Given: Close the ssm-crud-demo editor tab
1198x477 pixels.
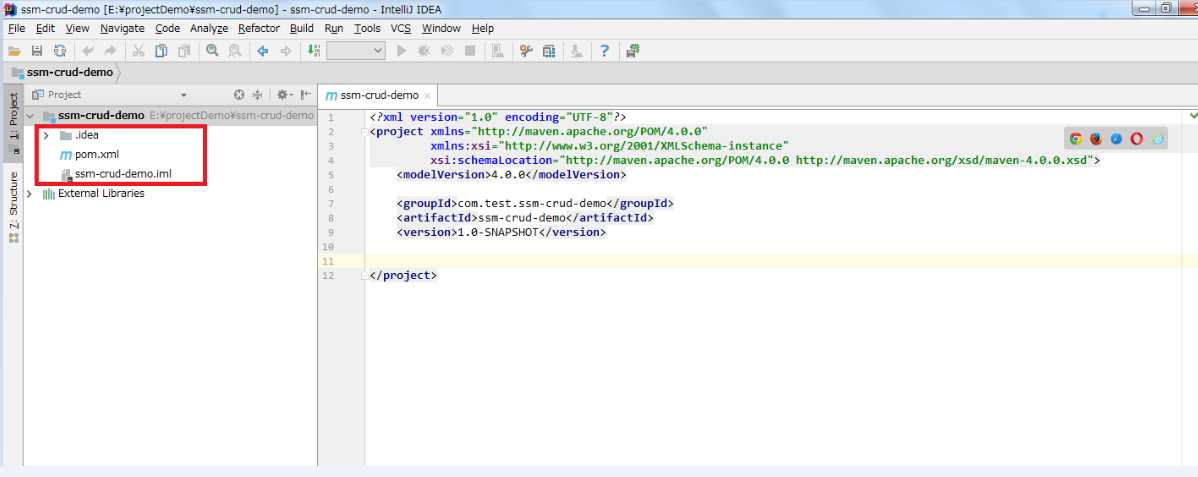Looking at the screenshot, I should coord(427,96).
